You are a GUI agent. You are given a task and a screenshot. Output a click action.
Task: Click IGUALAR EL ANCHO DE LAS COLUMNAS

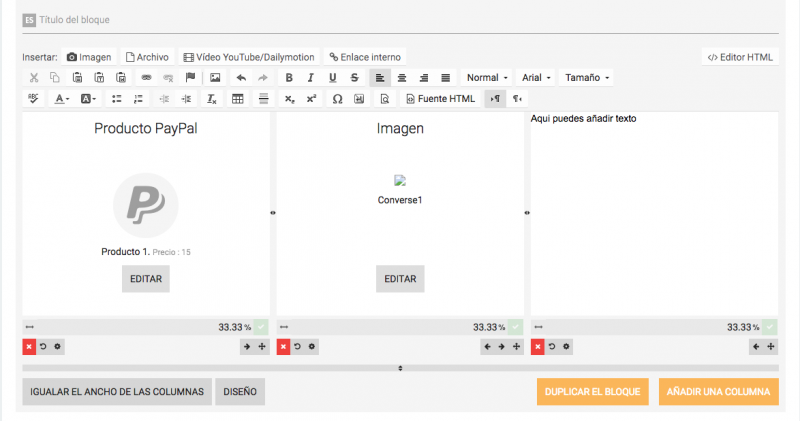117,391
